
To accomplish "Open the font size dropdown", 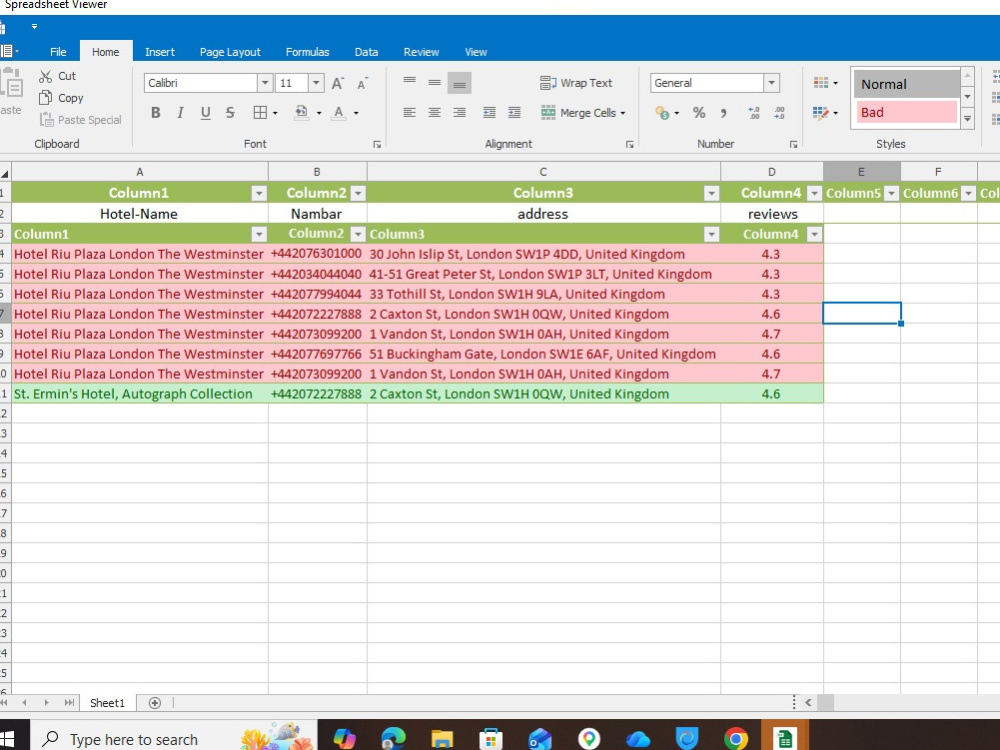I will coord(316,83).
